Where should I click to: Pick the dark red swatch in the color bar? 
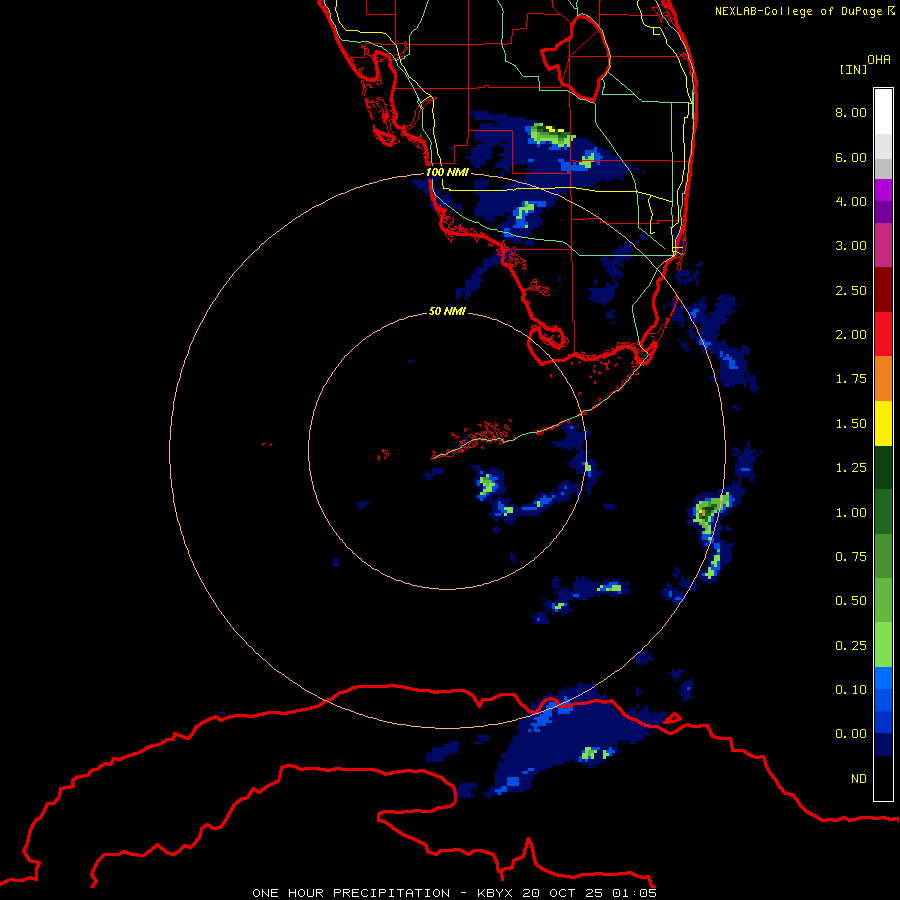883,290
